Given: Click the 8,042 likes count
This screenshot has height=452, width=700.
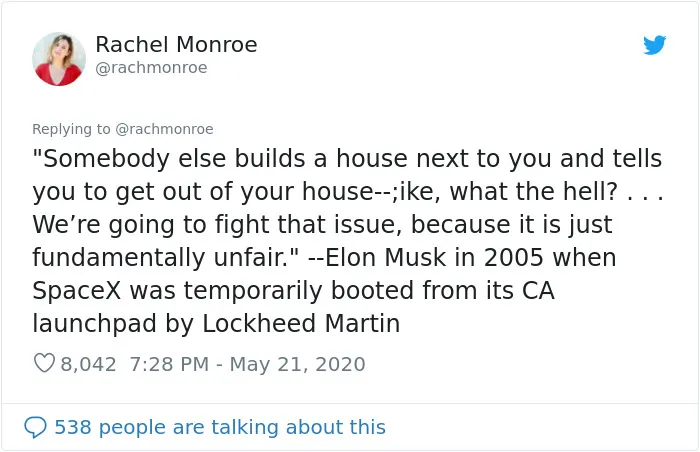Looking at the screenshot, I should [x=88, y=364].
